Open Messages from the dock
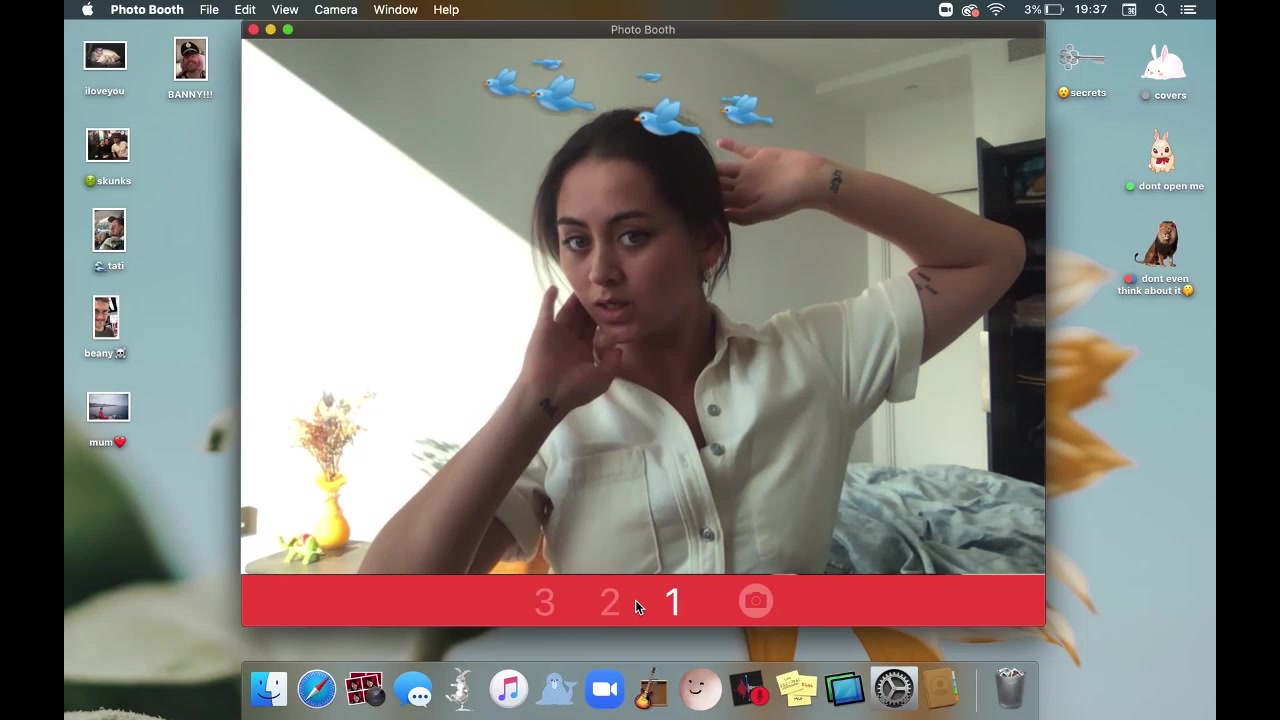The image size is (1280, 720). pyautogui.click(x=412, y=689)
